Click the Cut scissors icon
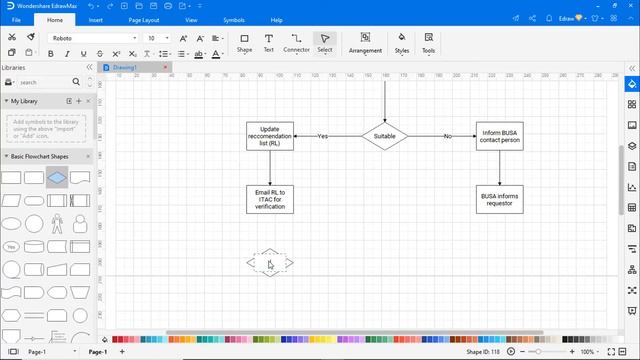This screenshot has height=360, width=640. click(12, 37)
